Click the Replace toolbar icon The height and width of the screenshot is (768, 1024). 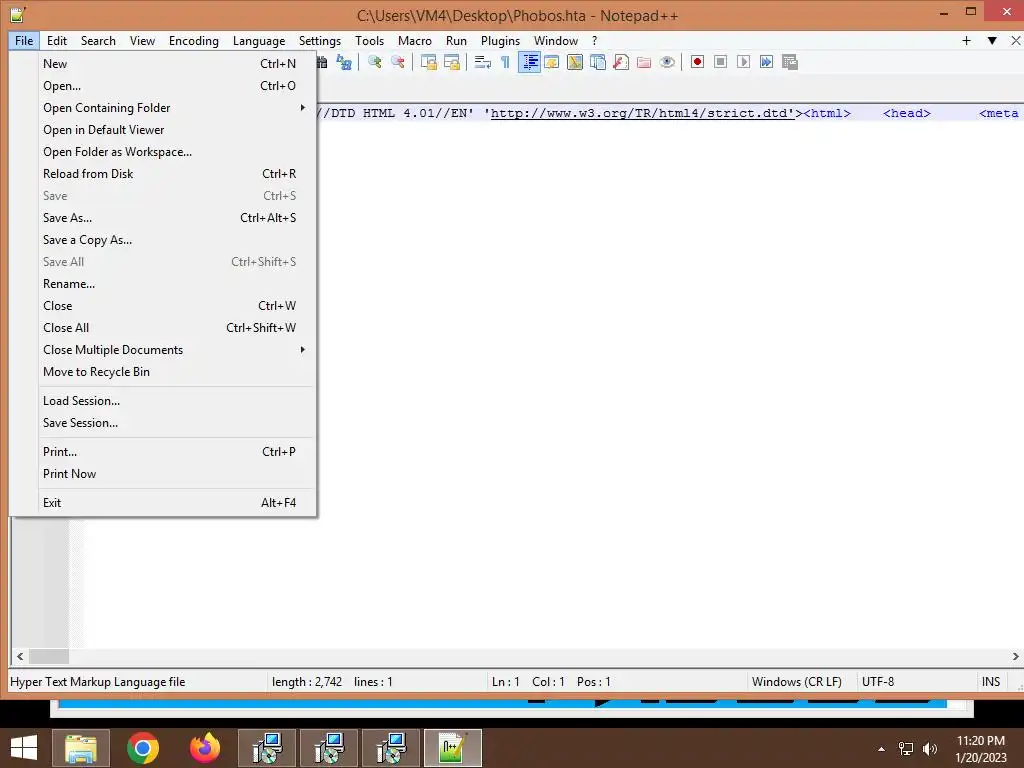pyautogui.click(x=344, y=62)
